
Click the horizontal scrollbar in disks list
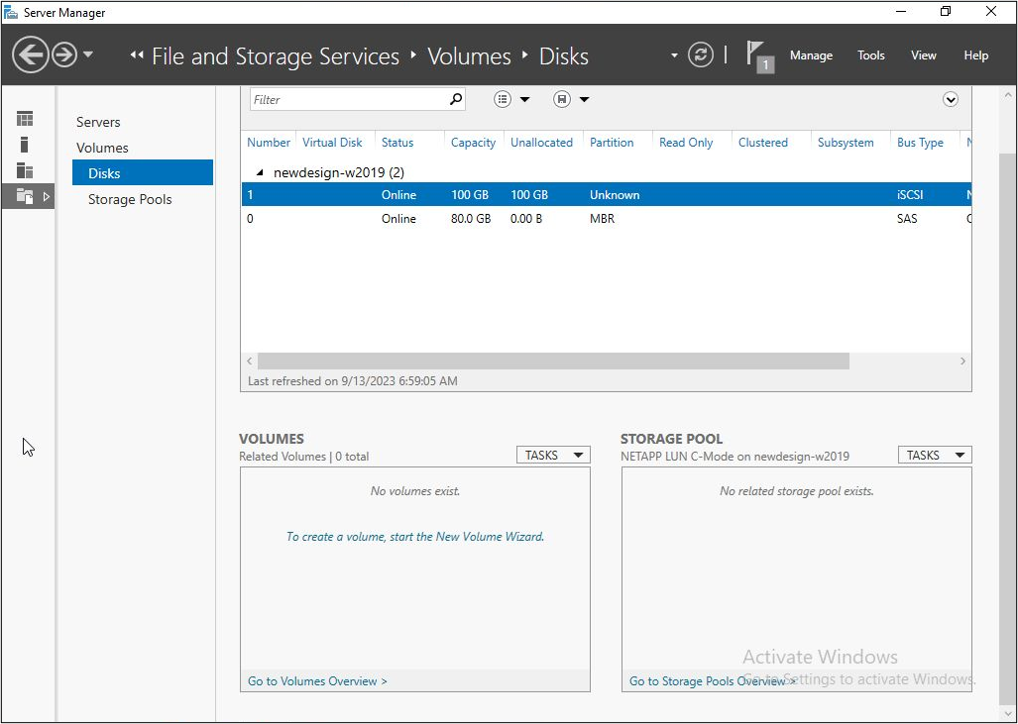click(x=552, y=361)
